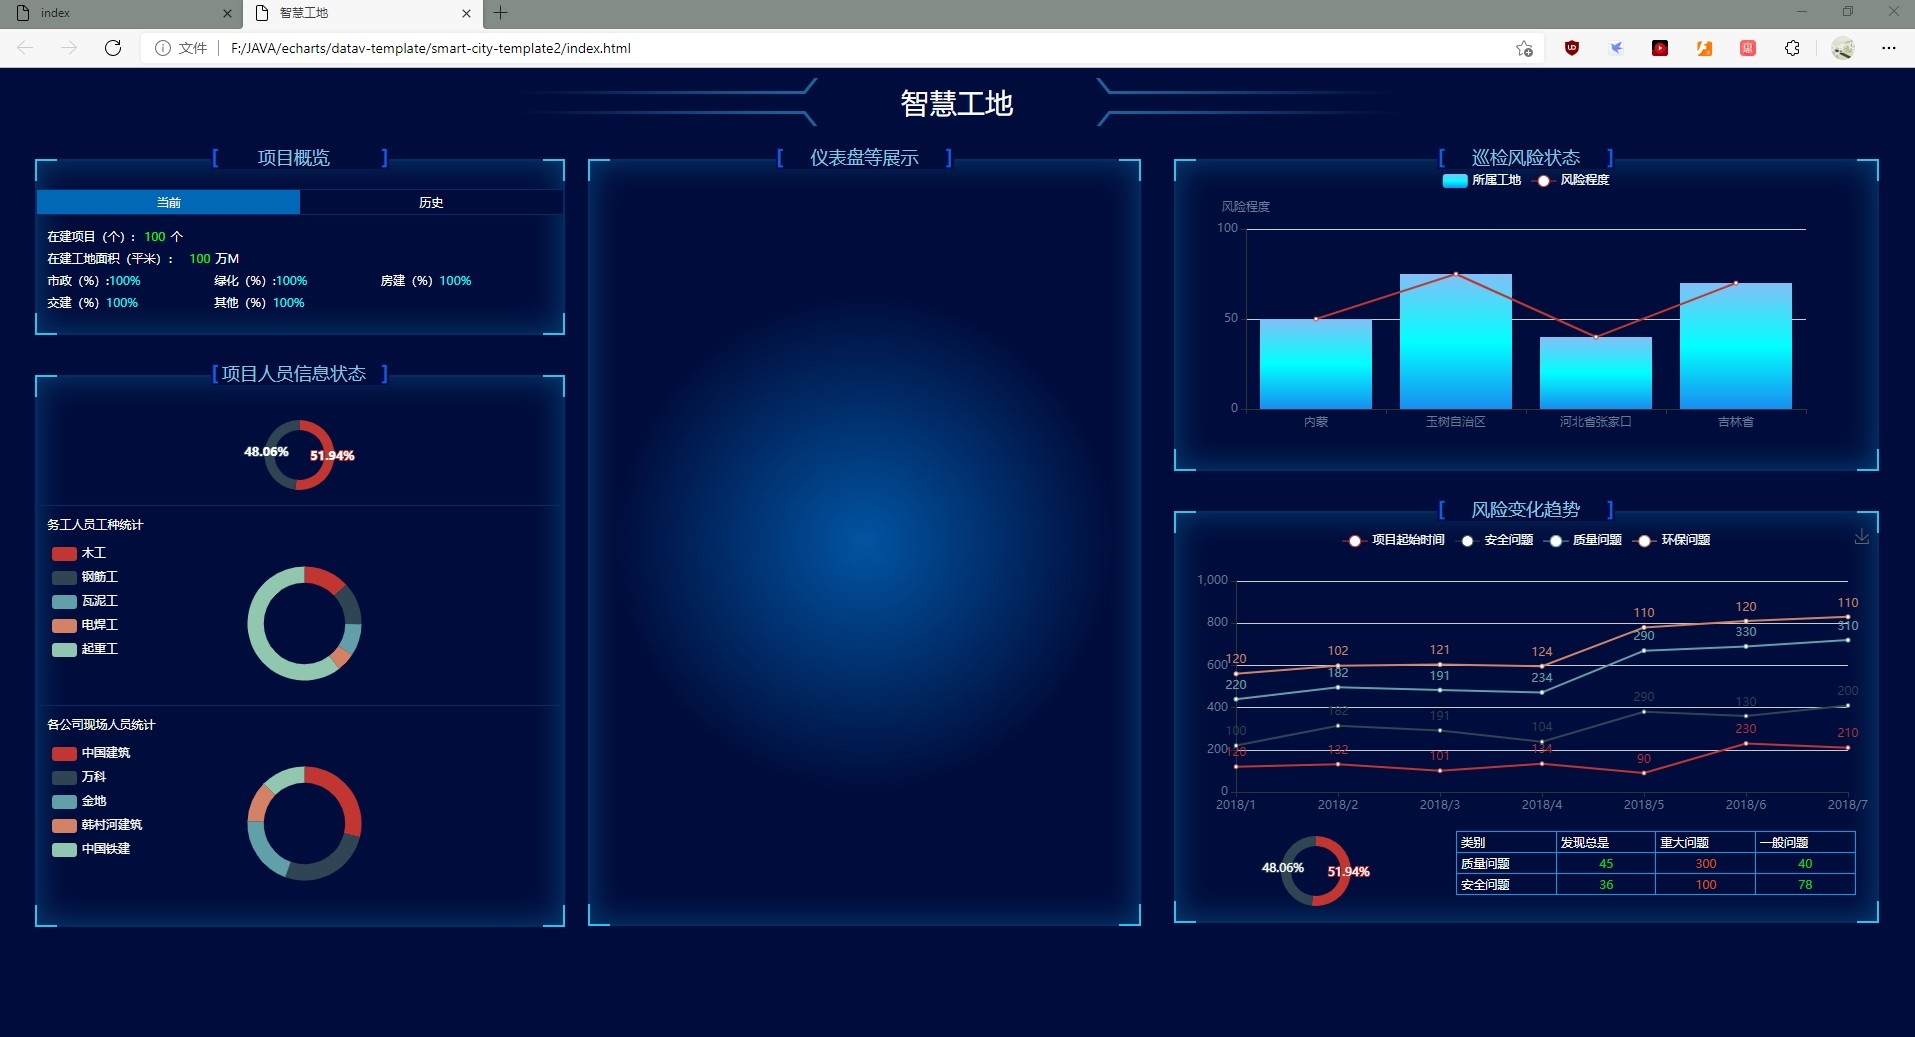Screen dimensions: 1915x1037
Task: Click the 仪表盘等展示 panel heading
Action: tap(864, 158)
